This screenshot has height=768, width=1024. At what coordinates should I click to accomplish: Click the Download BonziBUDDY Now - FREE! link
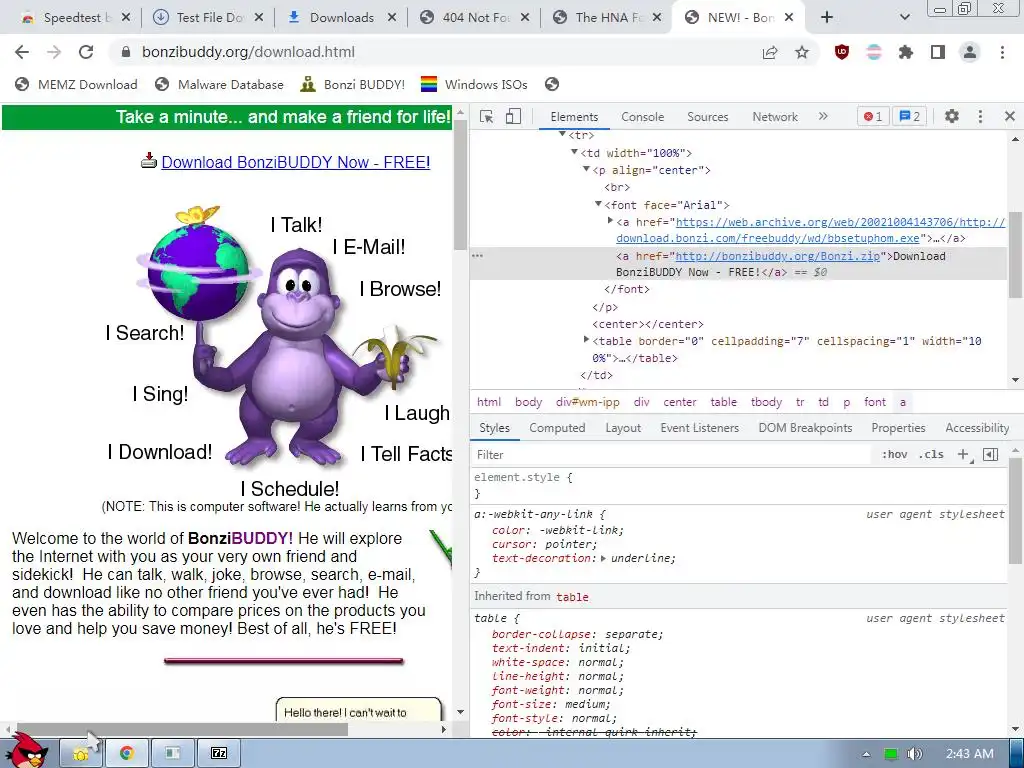295,162
